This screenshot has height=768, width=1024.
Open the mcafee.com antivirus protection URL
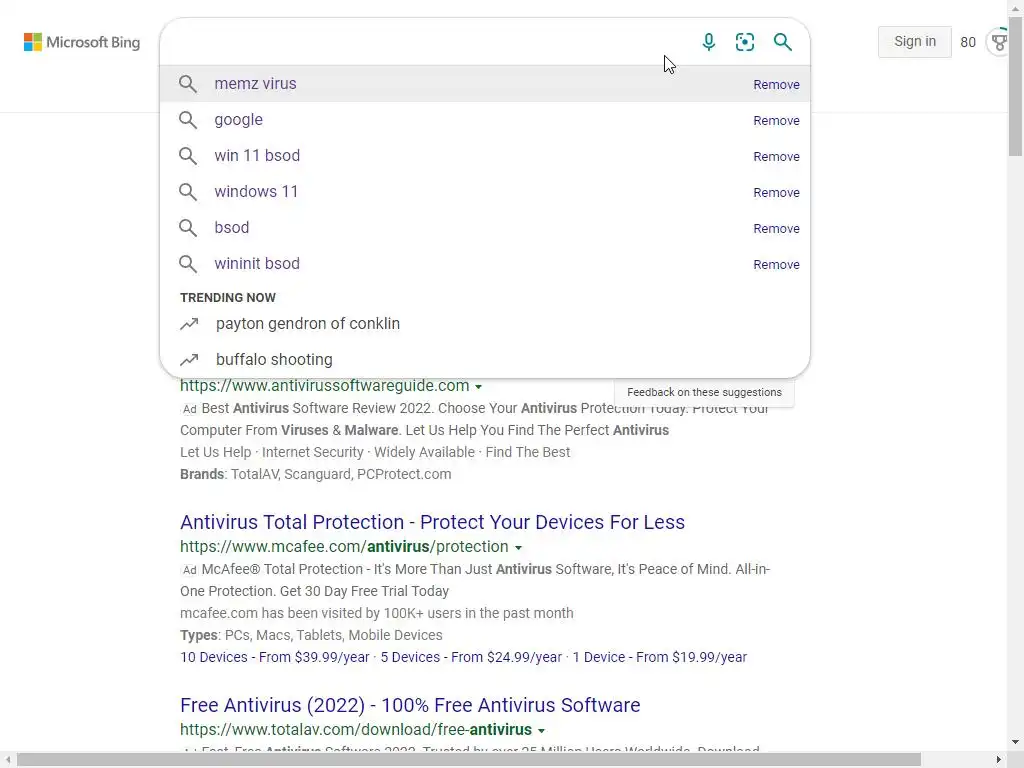pos(344,547)
